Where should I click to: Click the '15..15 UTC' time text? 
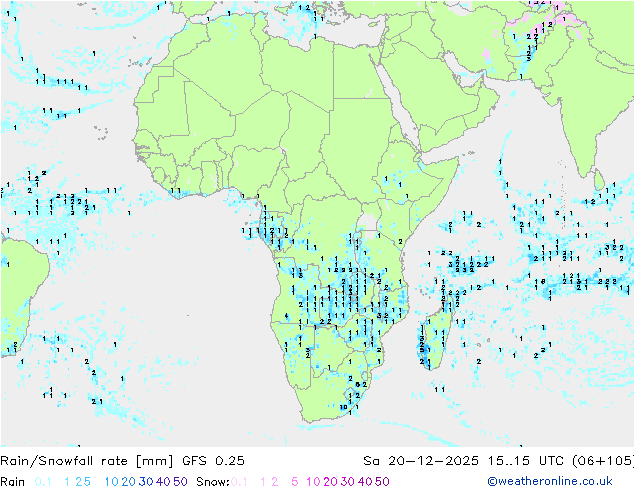point(525,460)
